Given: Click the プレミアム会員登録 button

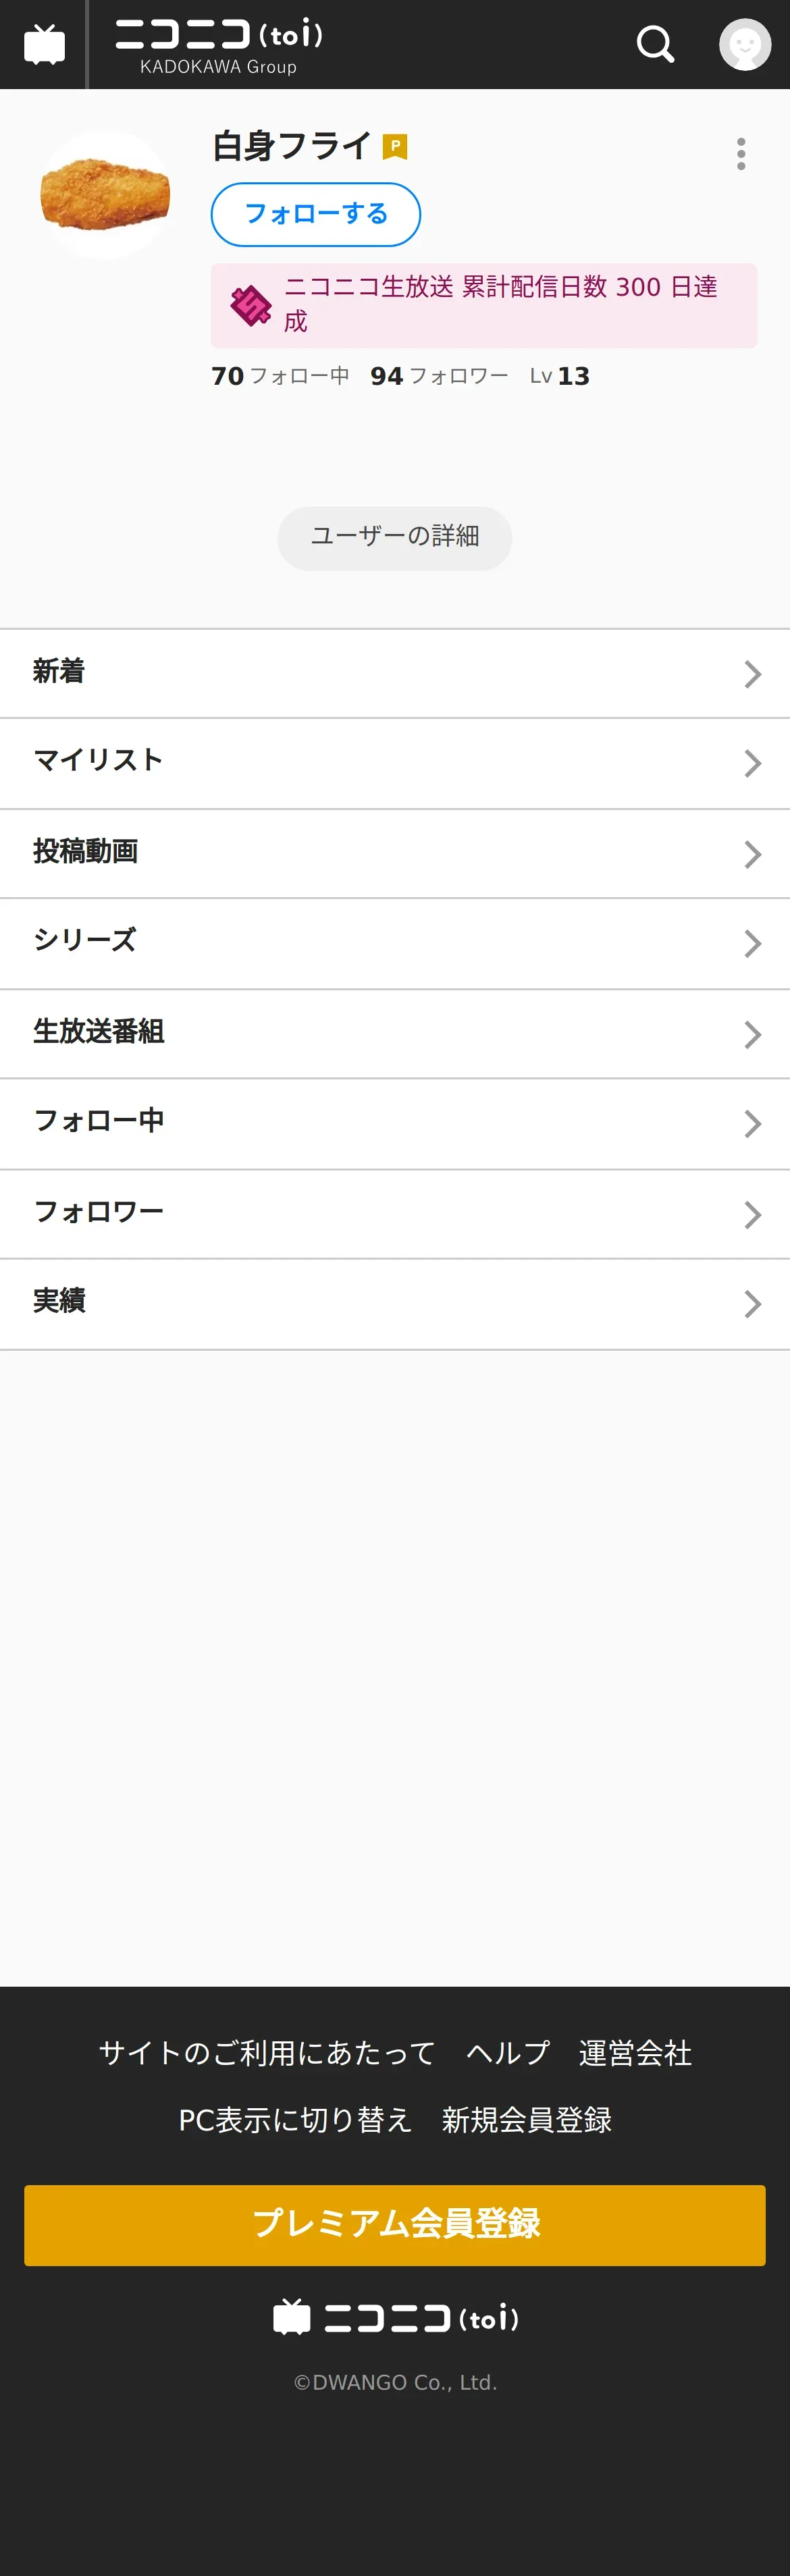Looking at the screenshot, I should [395, 2225].
